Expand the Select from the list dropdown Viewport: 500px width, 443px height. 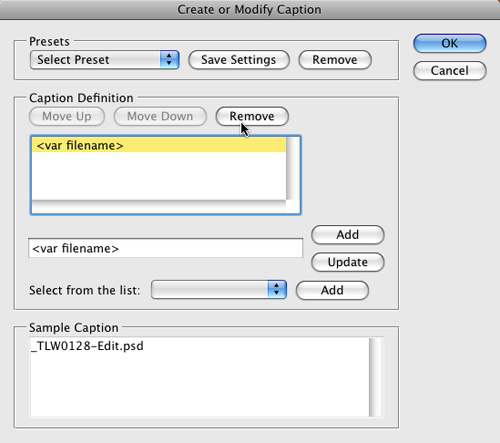(219, 290)
